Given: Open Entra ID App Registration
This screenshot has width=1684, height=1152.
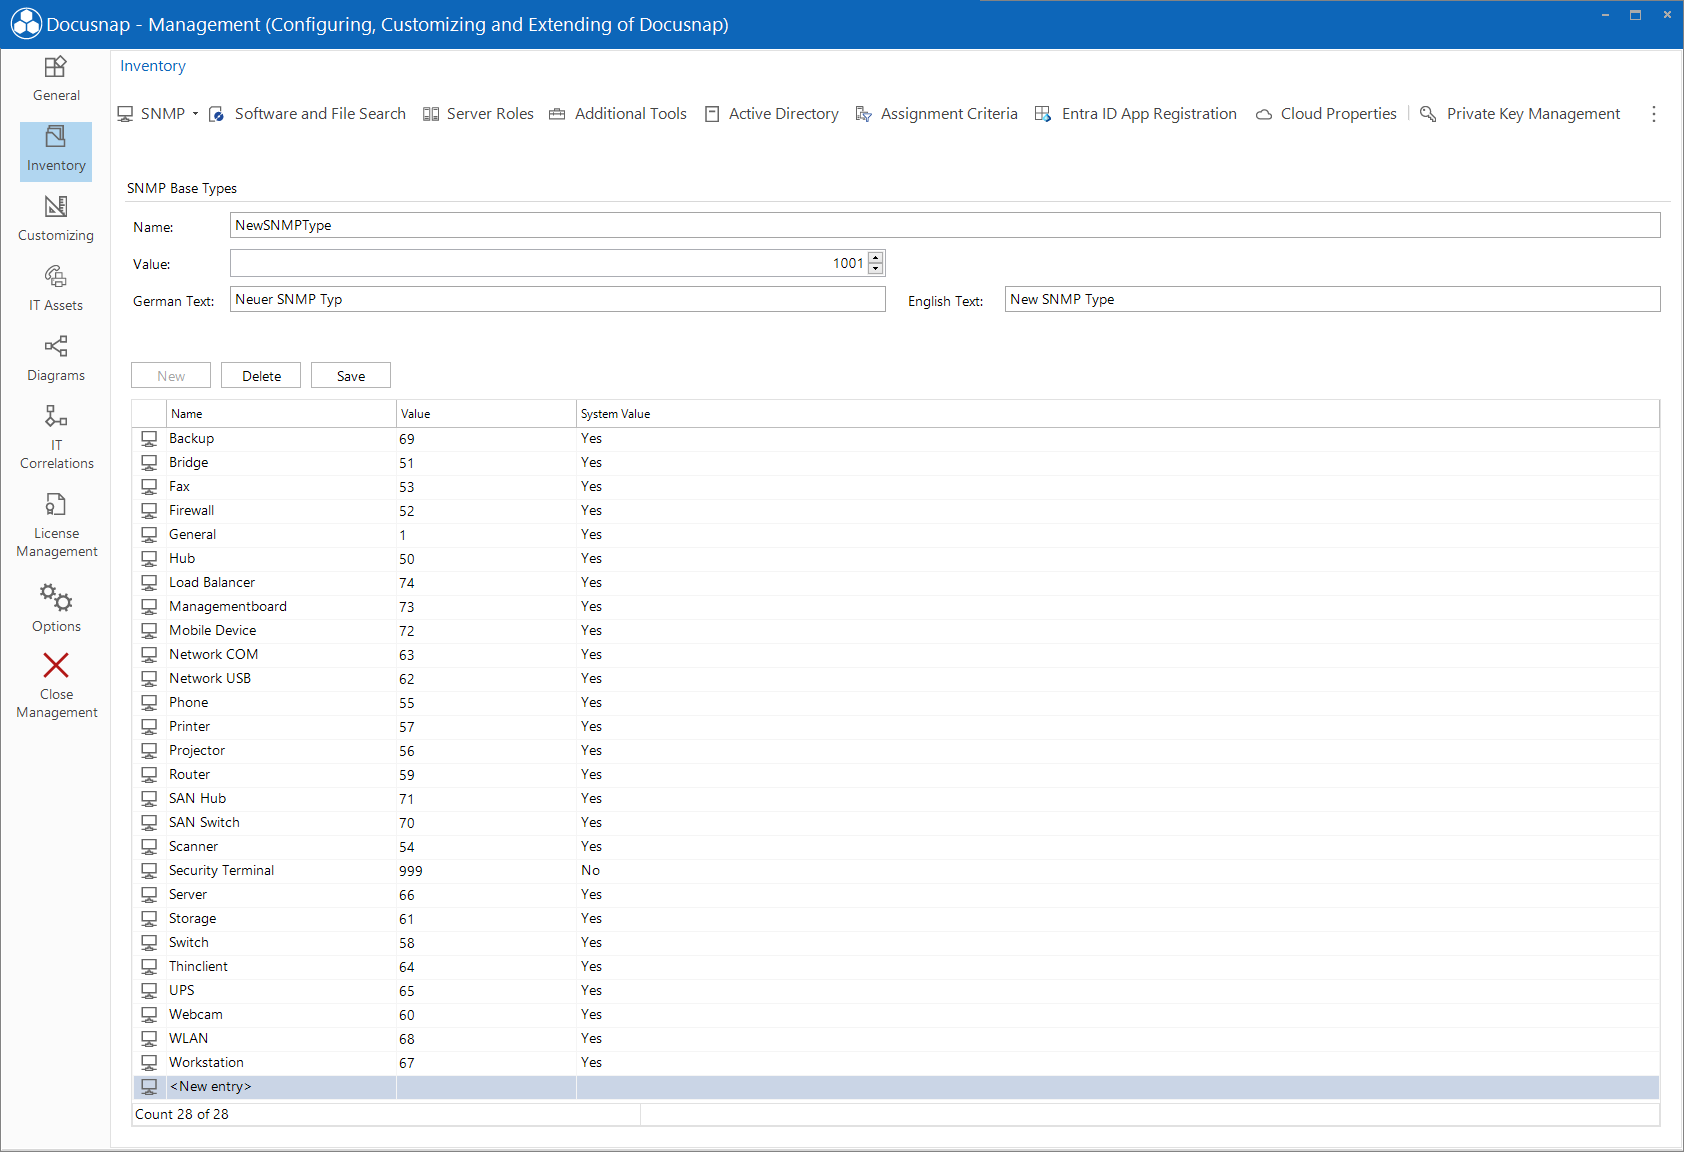Looking at the screenshot, I should point(1136,114).
